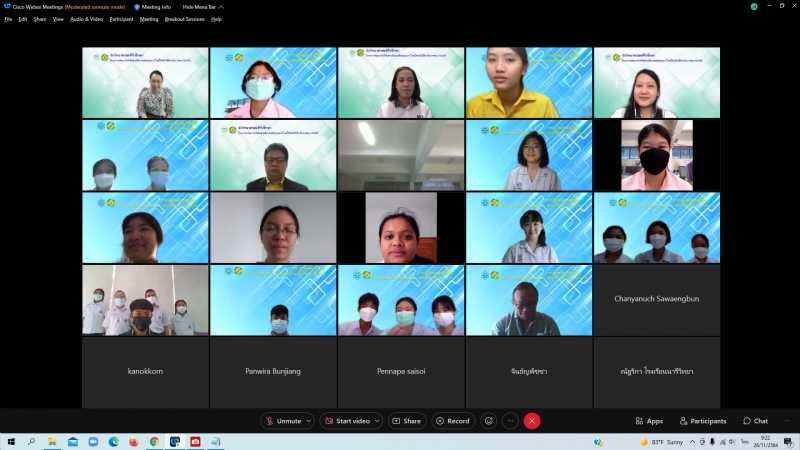Start recording with the Record button
Screen dimensions: 800x450
pyautogui.click(x=453, y=421)
